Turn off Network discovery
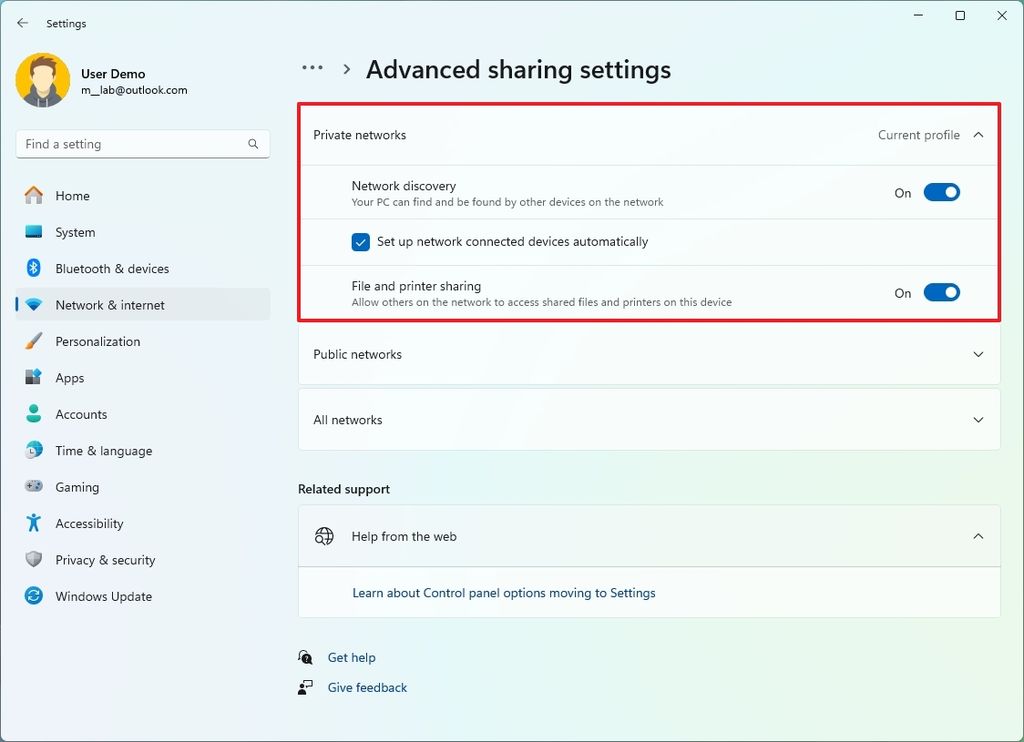Screen dimensions: 1024x742 [x=940, y=192]
